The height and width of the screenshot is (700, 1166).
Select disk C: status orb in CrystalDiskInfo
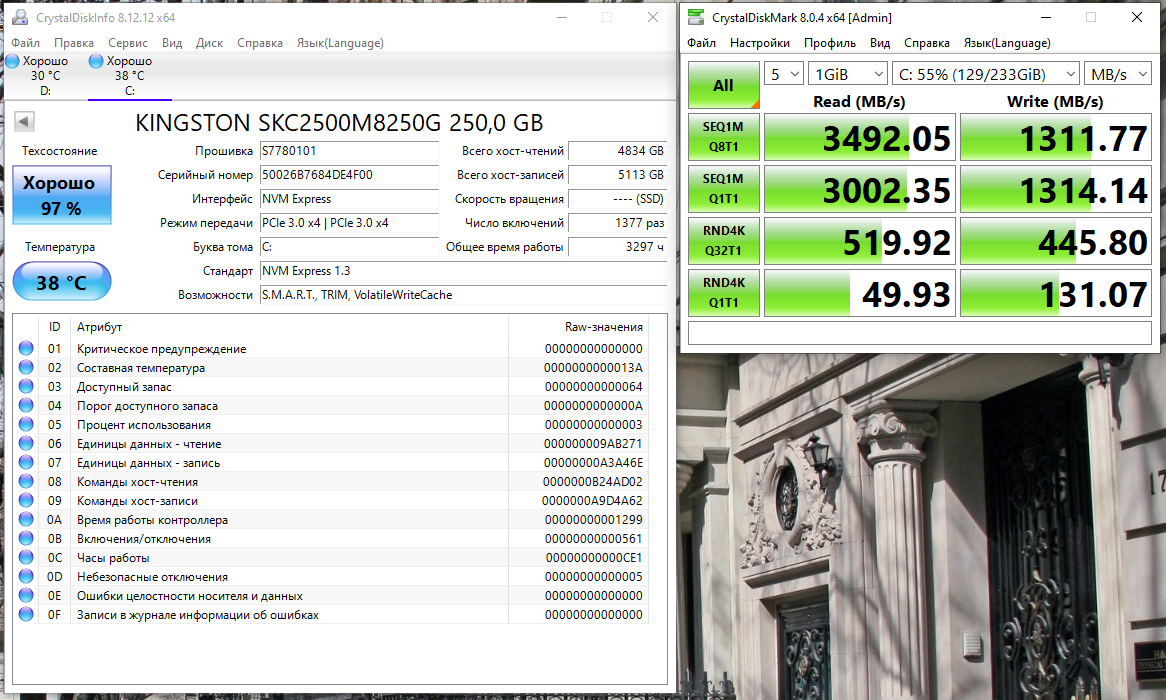coord(96,61)
